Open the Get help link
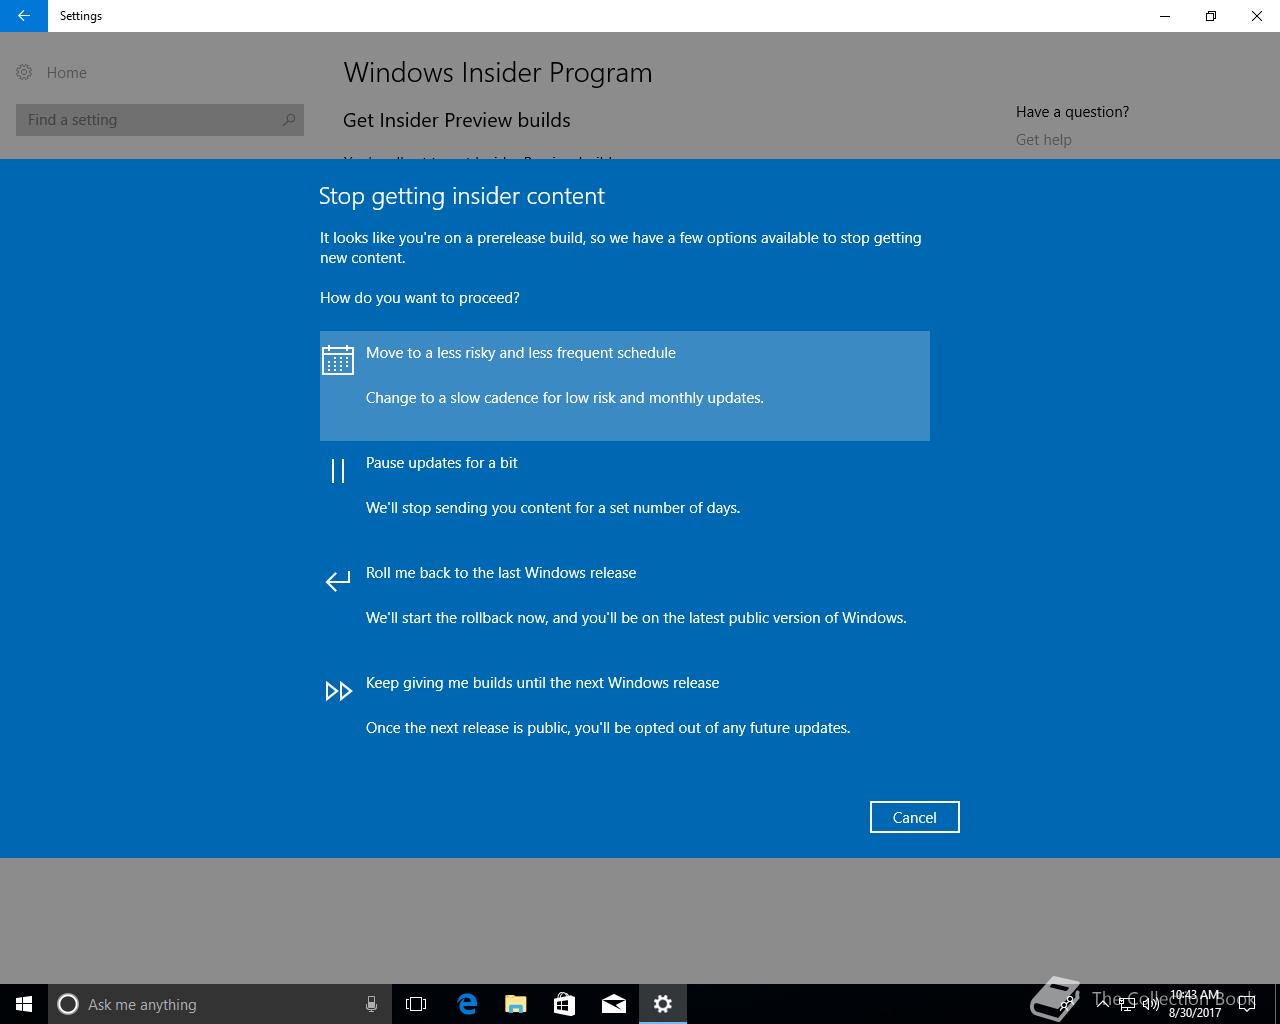The width and height of the screenshot is (1280, 1024). pos(1044,140)
